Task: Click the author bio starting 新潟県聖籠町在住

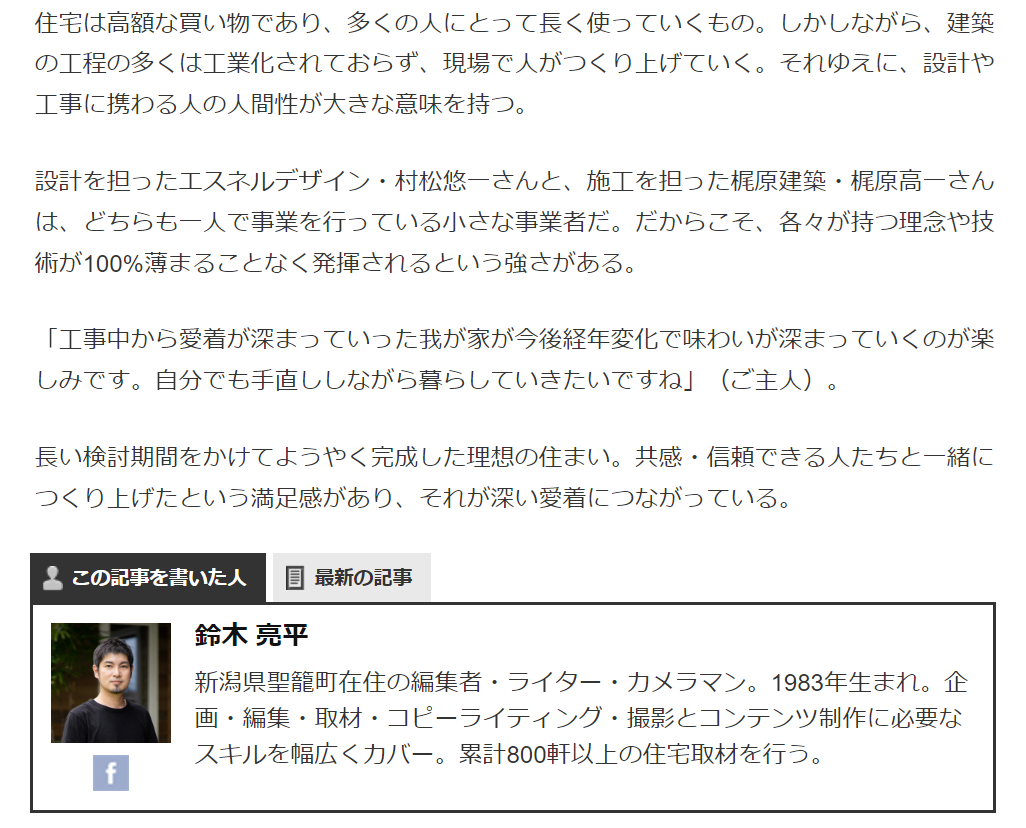Action: tap(581, 718)
